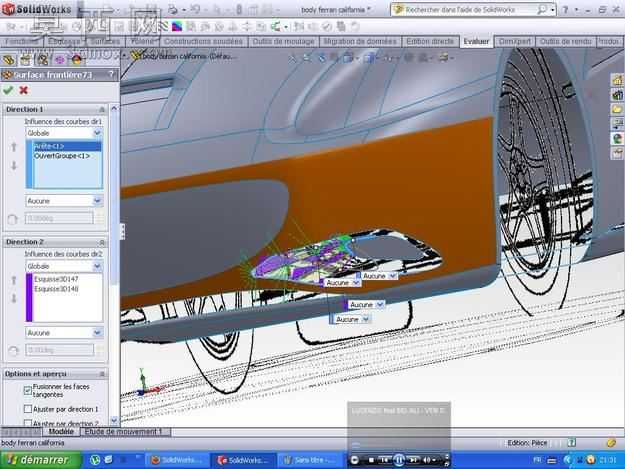Open Etude de mouvement 1 tab
This screenshot has height=469, width=625.
click(x=123, y=432)
